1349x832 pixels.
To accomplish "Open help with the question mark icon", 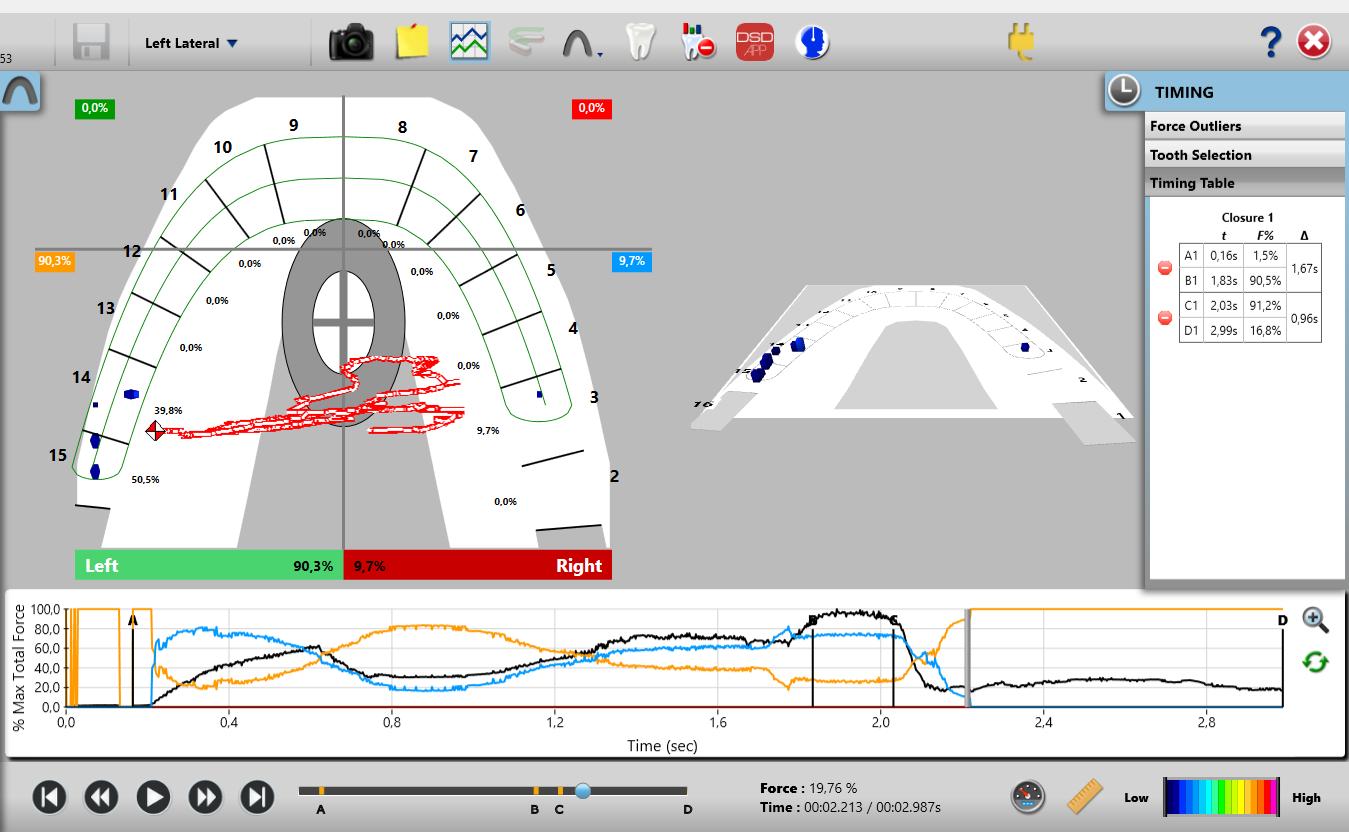I will coord(1269,42).
